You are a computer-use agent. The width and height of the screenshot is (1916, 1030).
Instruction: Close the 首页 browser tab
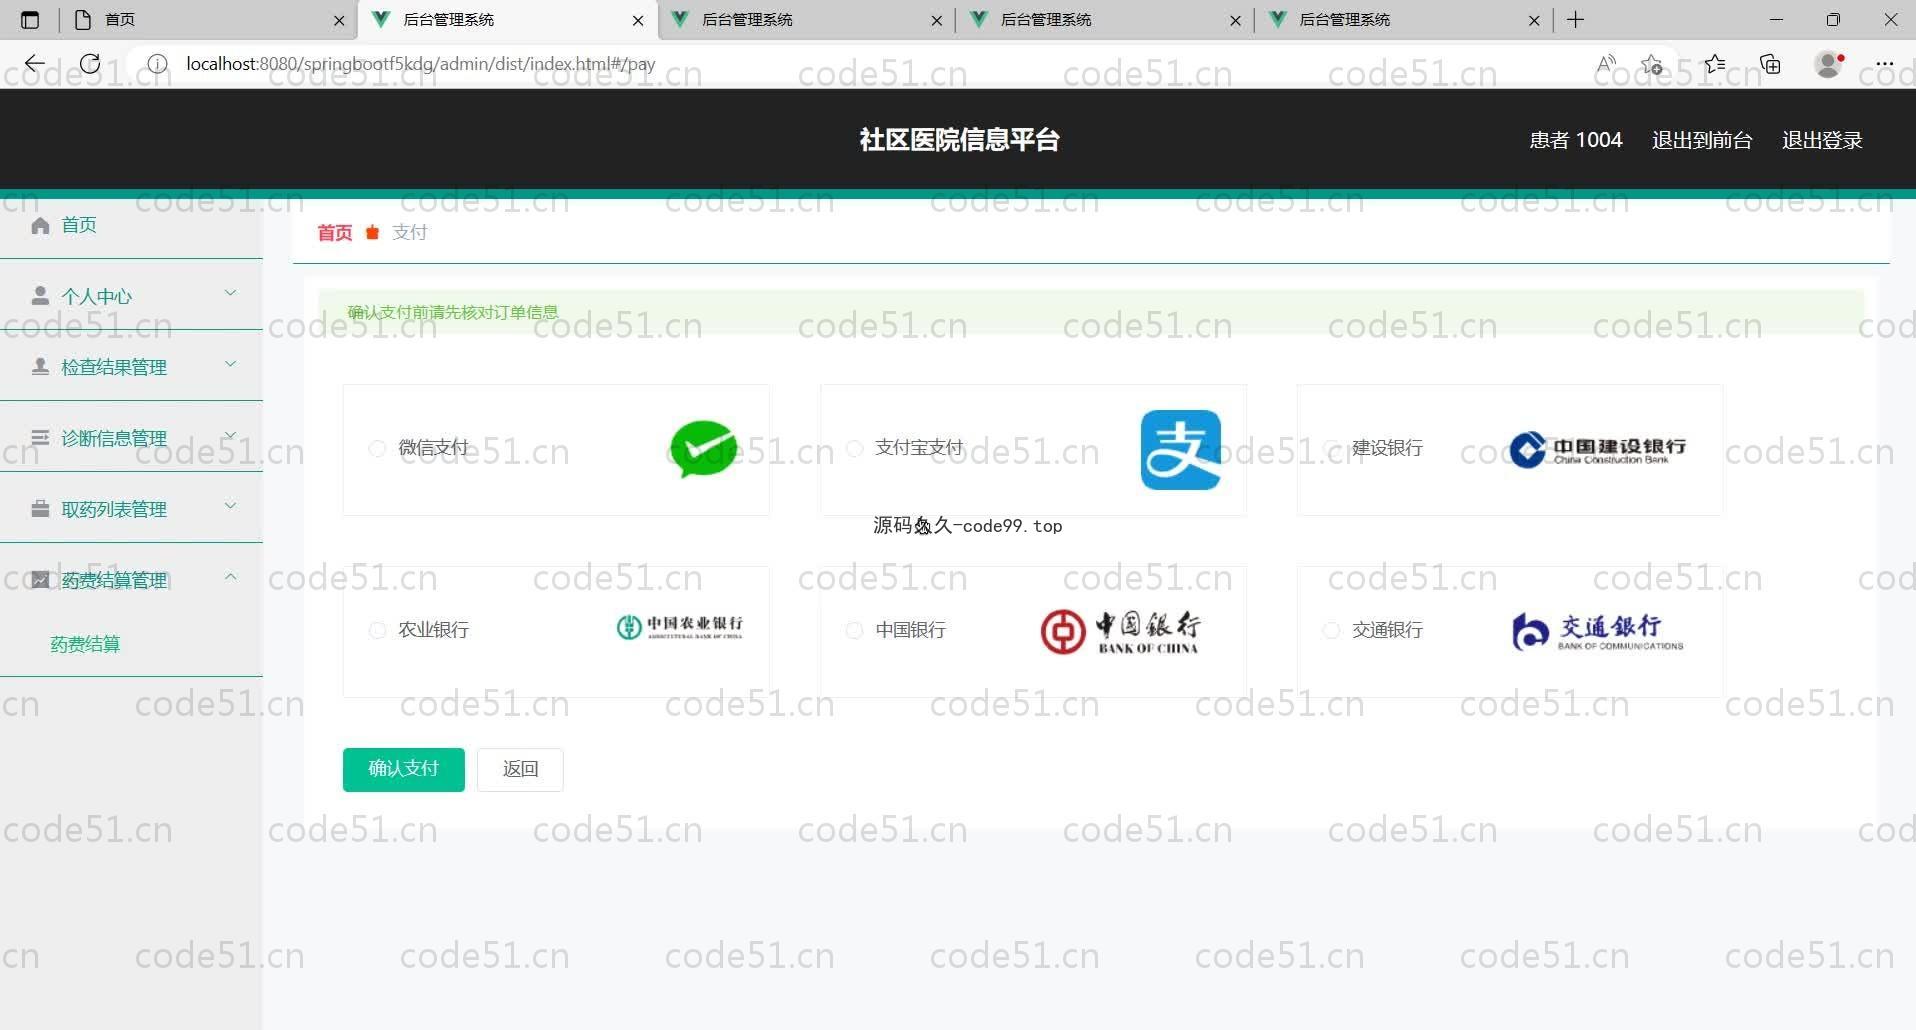[x=339, y=20]
